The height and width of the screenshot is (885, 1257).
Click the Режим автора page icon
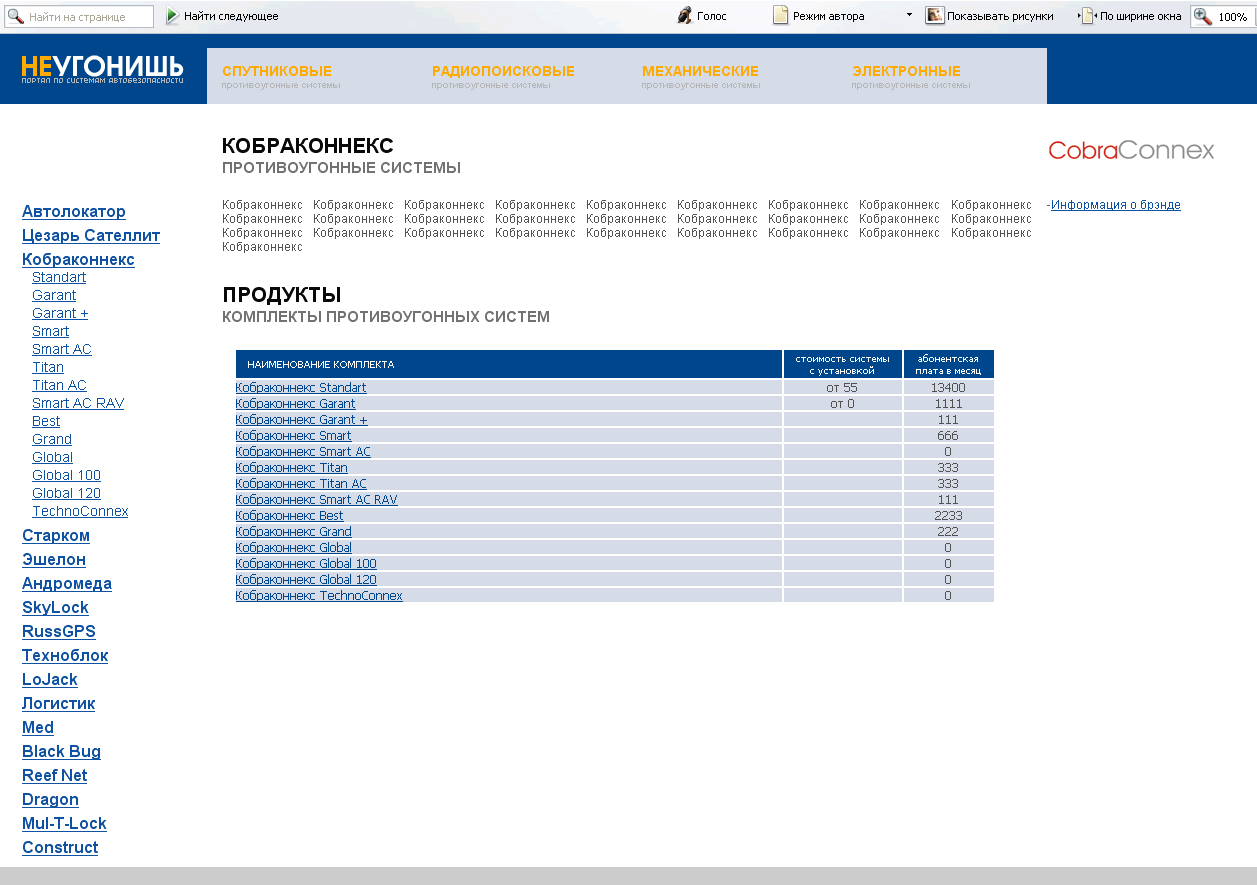[781, 16]
